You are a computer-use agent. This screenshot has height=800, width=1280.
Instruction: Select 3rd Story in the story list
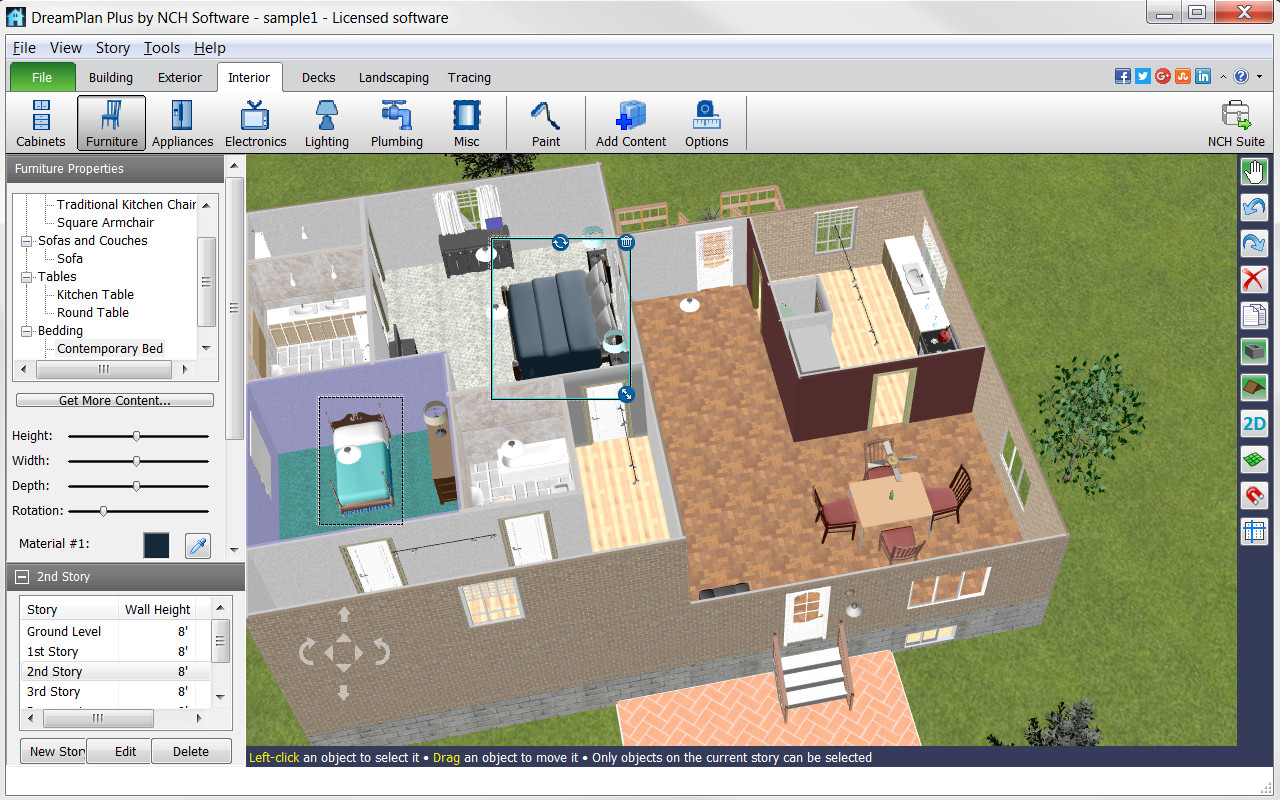(x=53, y=691)
